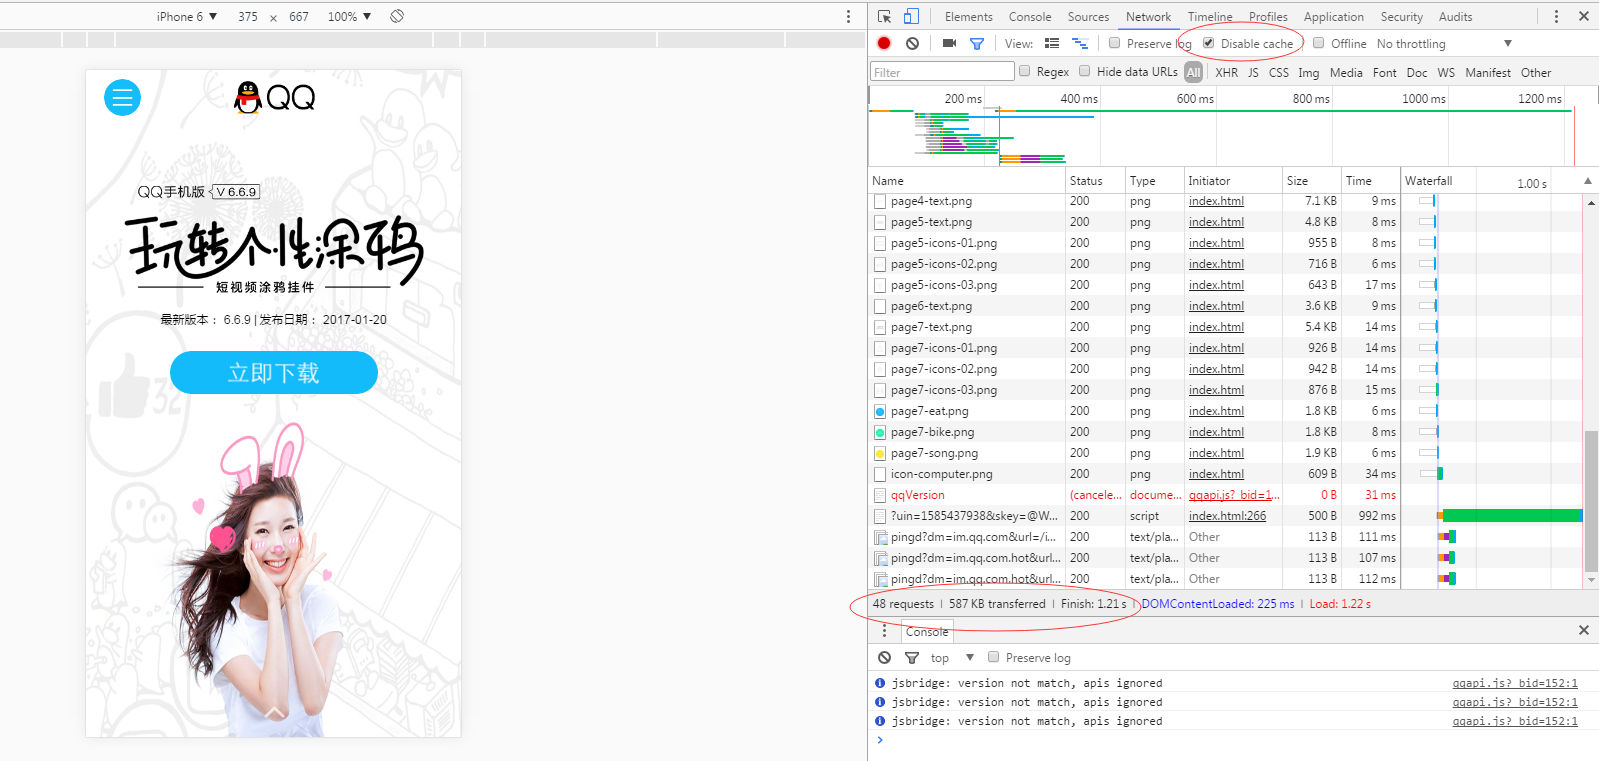Filter requests by Font
The height and width of the screenshot is (761, 1599).
pyautogui.click(x=1384, y=72)
